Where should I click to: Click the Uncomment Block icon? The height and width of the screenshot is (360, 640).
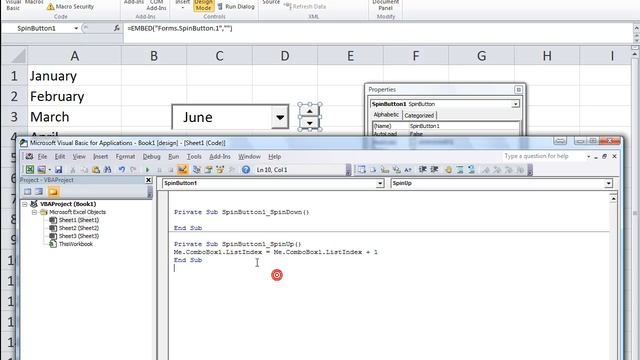tap(471, 169)
